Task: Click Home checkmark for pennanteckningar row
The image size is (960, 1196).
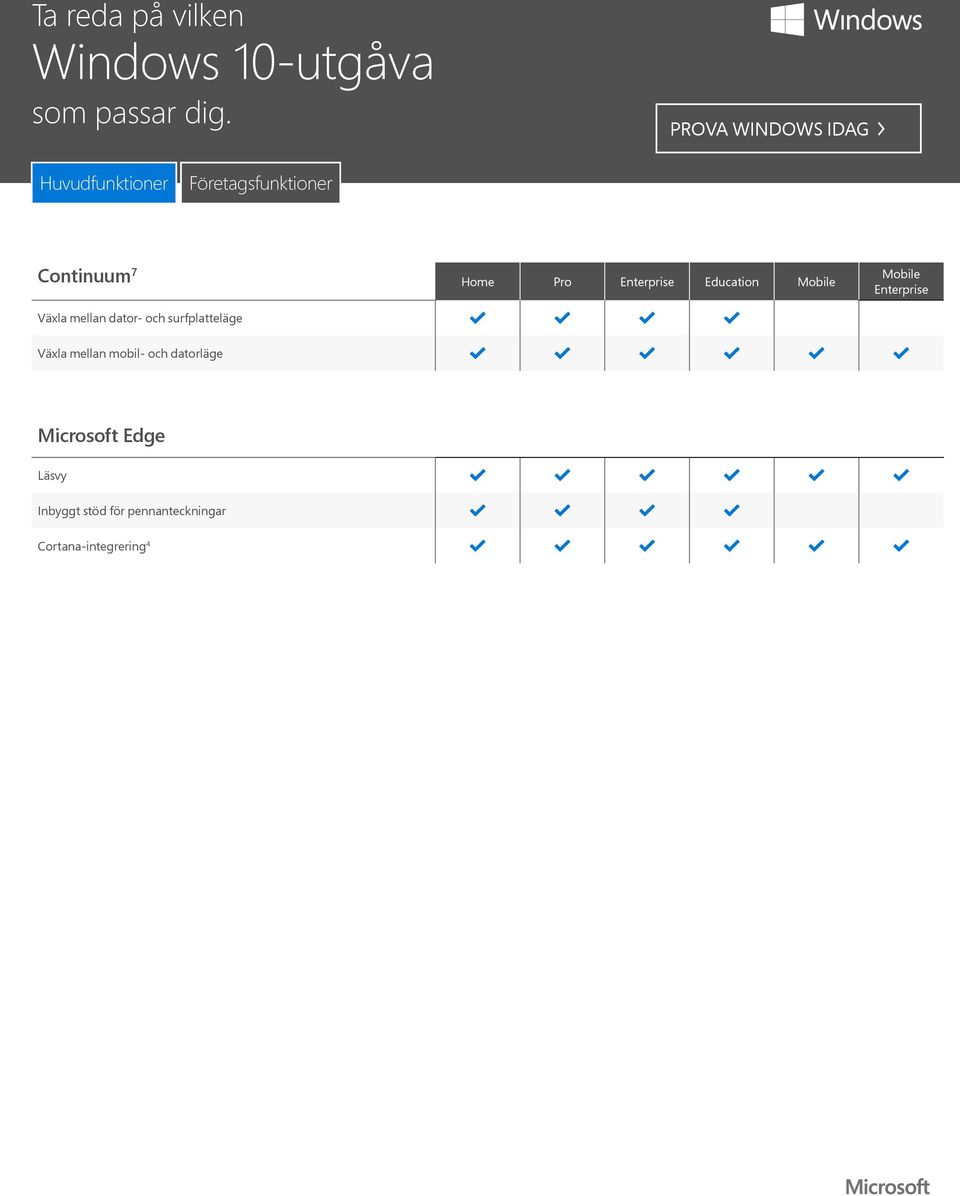Action: pyautogui.click(x=477, y=510)
